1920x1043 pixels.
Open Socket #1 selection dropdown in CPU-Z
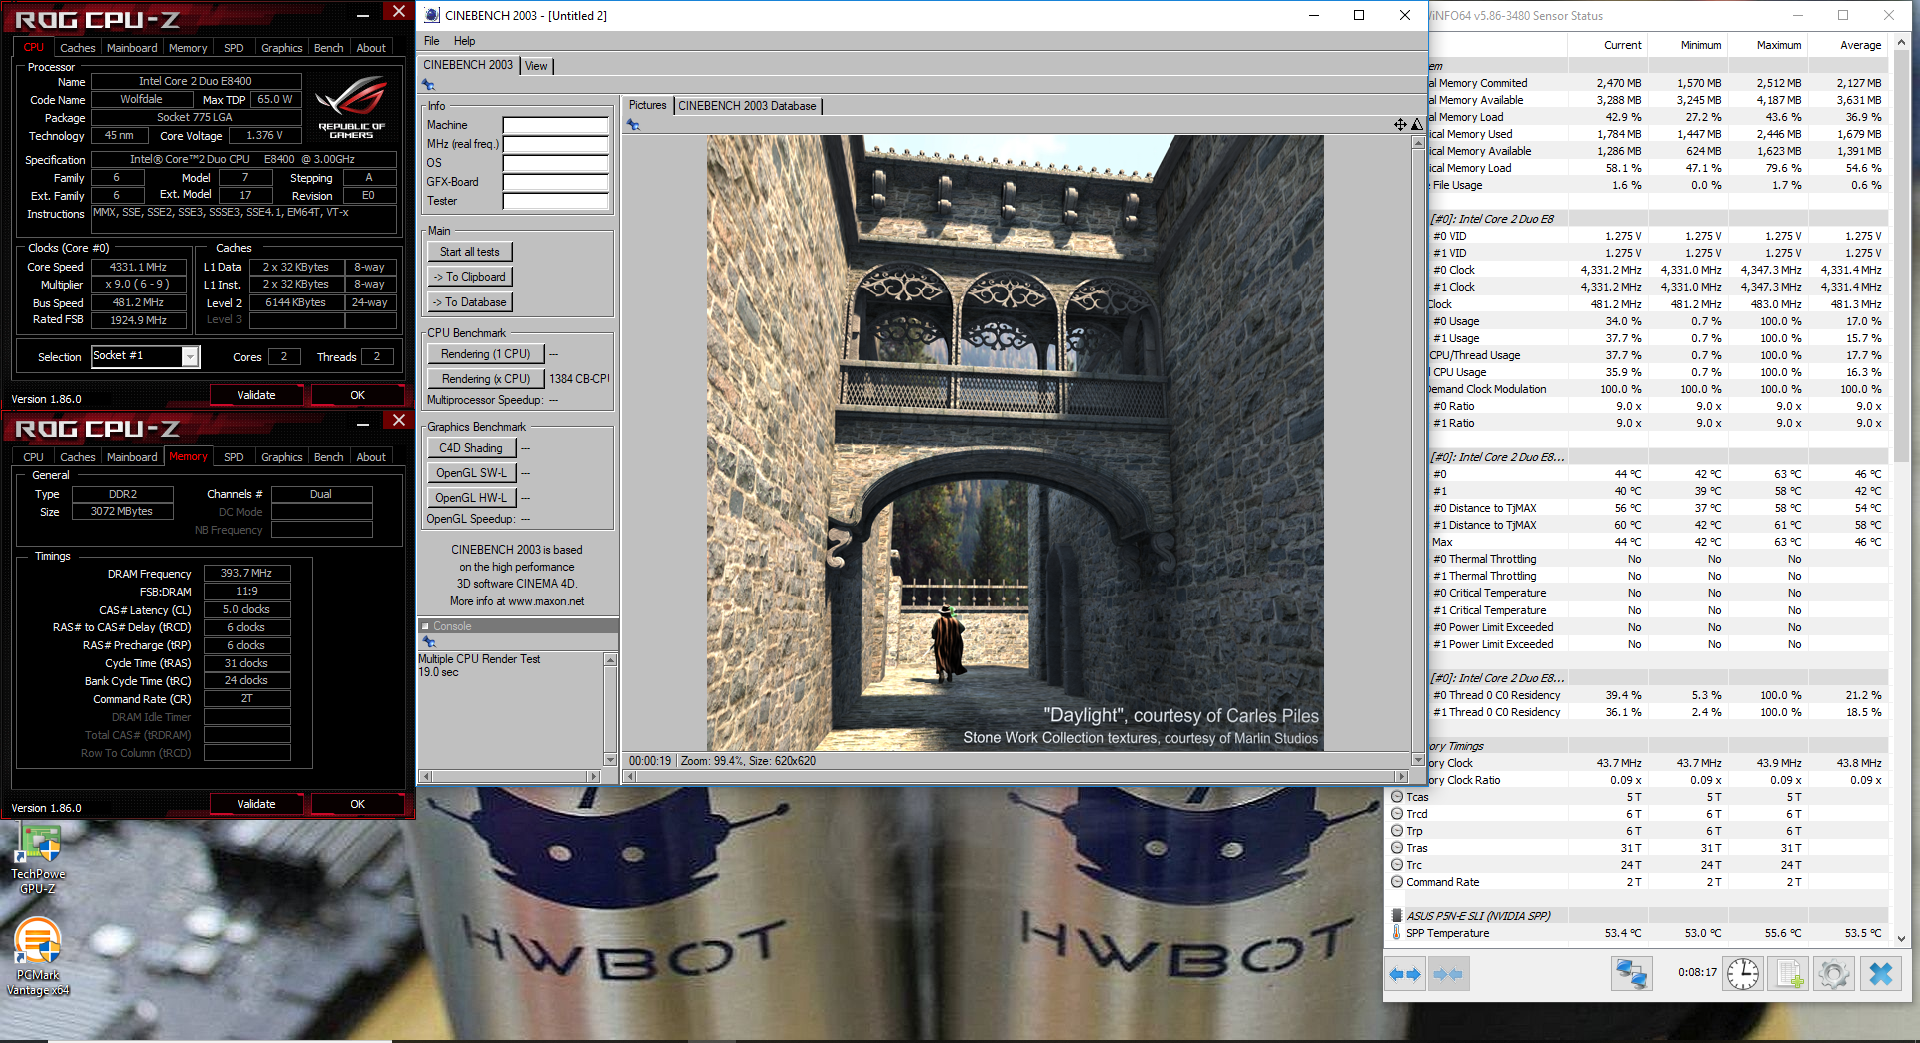[x=190, y=357]
